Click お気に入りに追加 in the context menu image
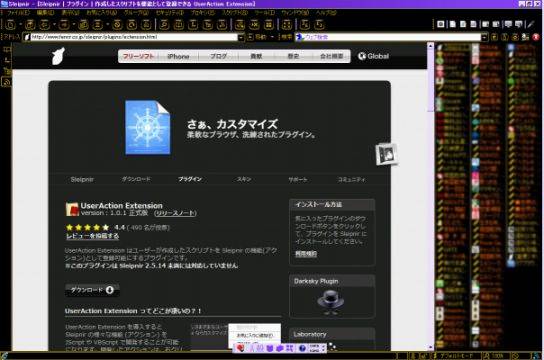 (x=255, y=335)
